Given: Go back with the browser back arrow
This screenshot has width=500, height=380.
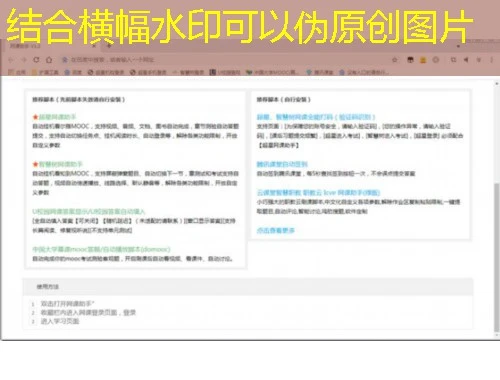Looking at the screenshot, I should click(11, 60).
